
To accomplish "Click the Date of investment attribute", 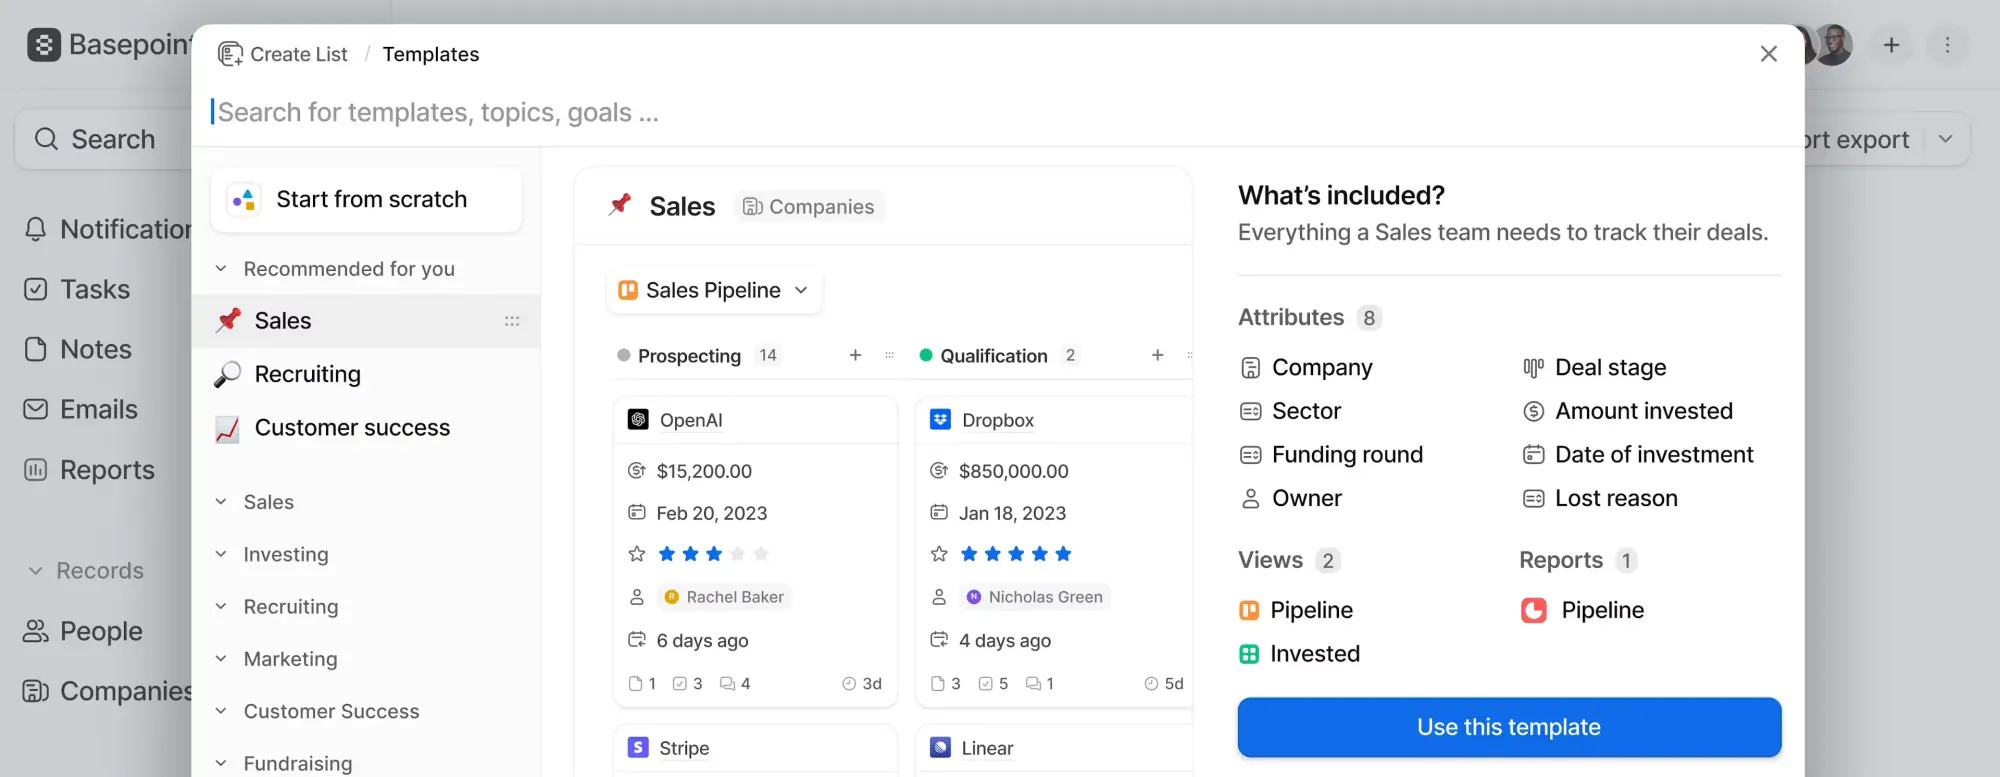I will tap(1638, 455).
